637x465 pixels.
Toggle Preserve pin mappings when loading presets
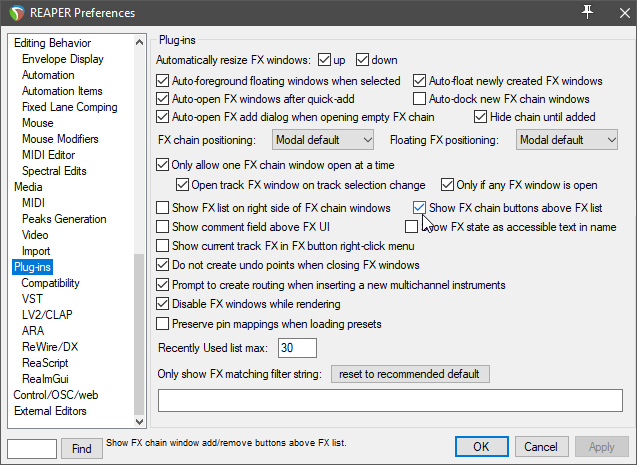tap(164, 323)
